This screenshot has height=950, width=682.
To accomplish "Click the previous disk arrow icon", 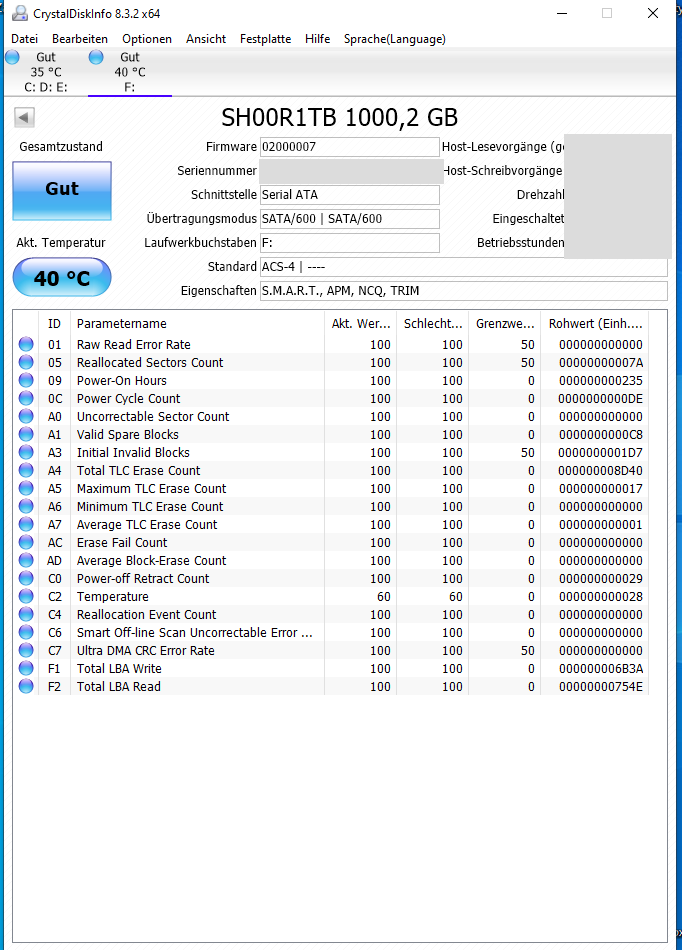I will [24, 118].
